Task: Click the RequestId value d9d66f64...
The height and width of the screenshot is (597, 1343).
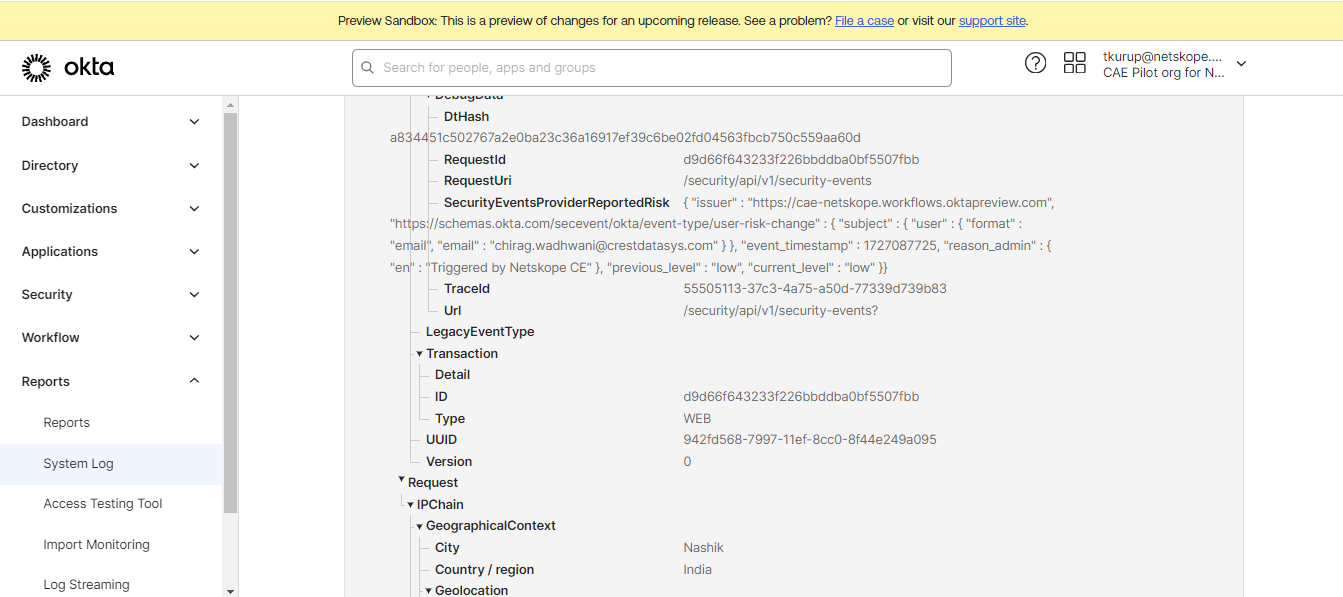Action: tap(801, 159)
